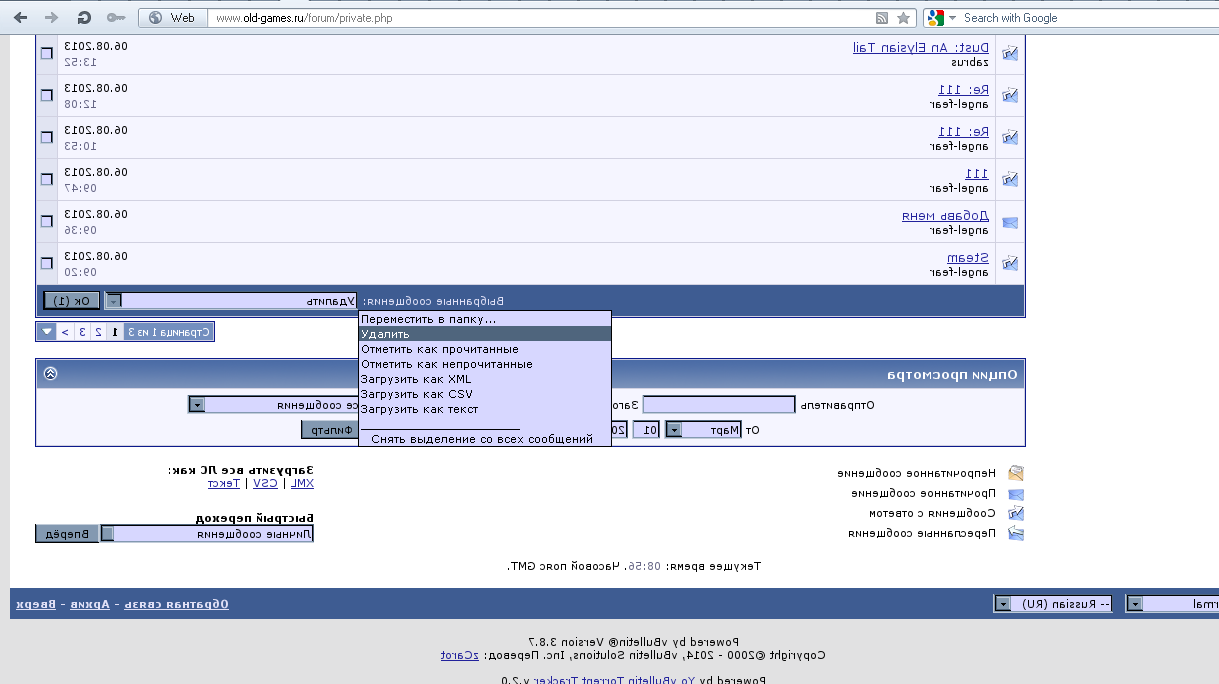Open the message-type filter dropdown in Опции просмотра

click(x=197, y=405)
